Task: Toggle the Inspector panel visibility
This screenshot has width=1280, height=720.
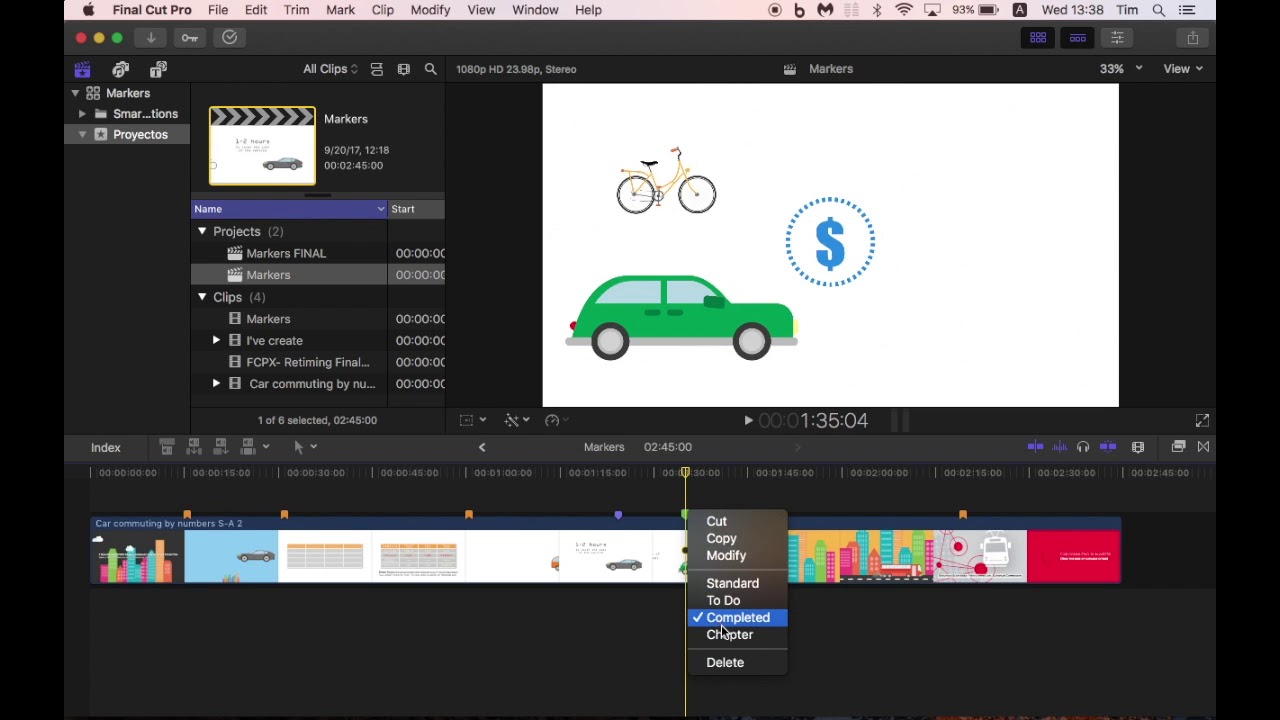Action: [1117, 38]
